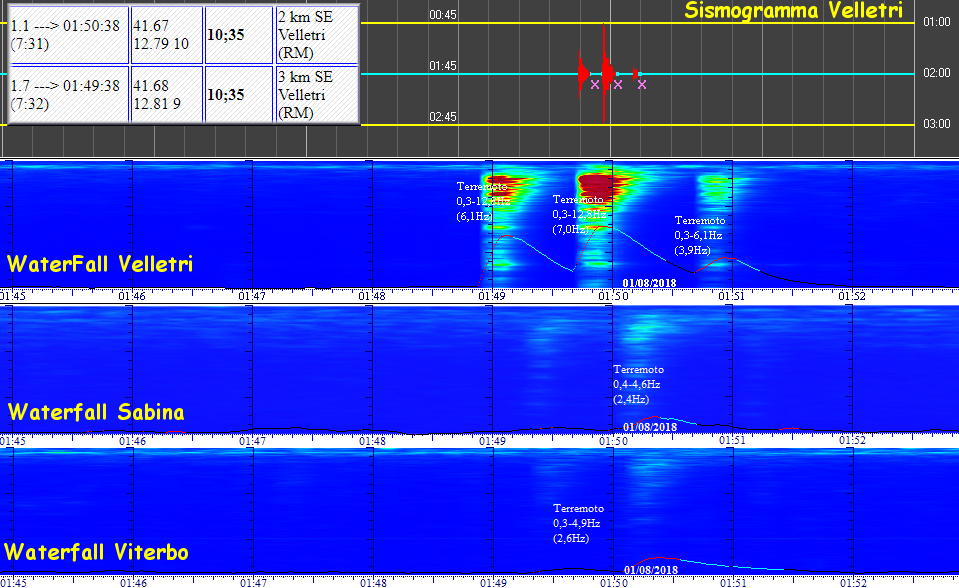Click Velletri annotation 'Terremoto 0,3-12,8Hz (6,1Hz)'
The height and width of the screenshot is (588, 959).
pos(483,201)
